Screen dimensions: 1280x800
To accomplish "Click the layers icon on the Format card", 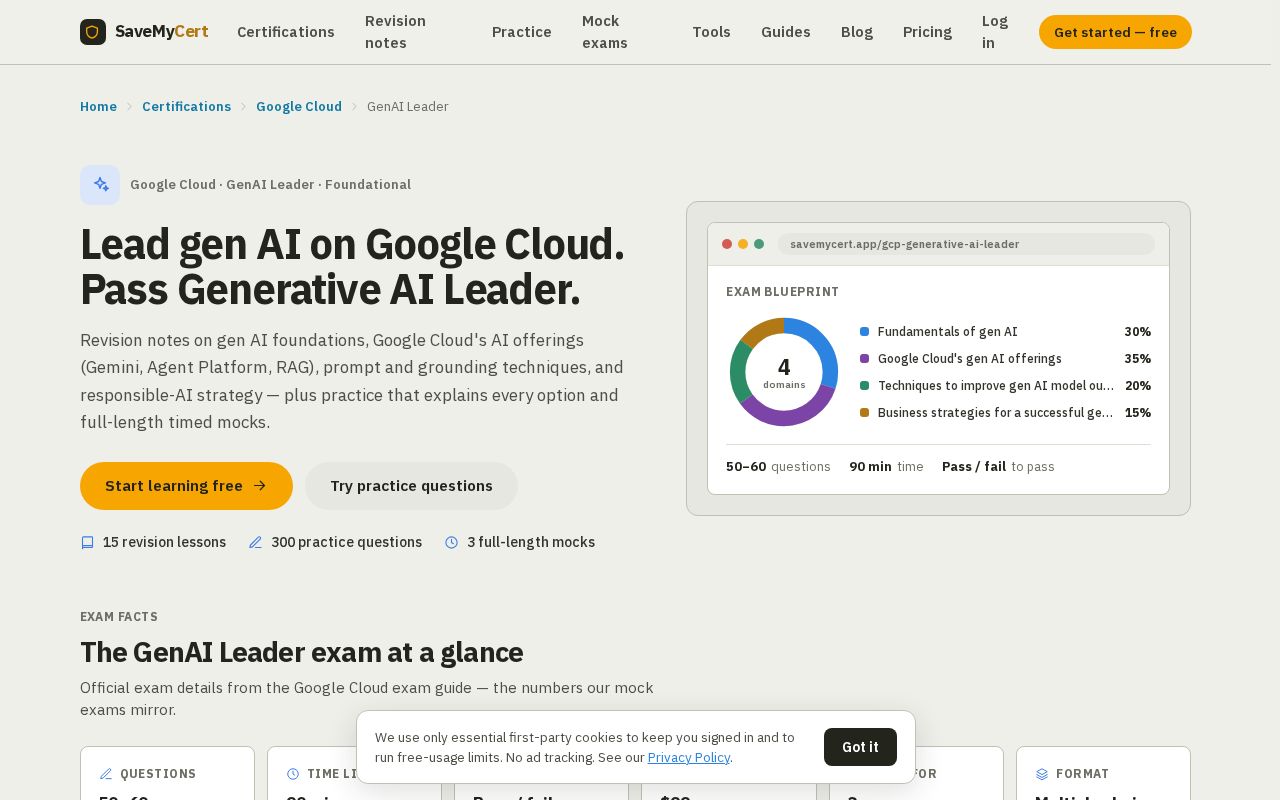I will point(1042,774).
